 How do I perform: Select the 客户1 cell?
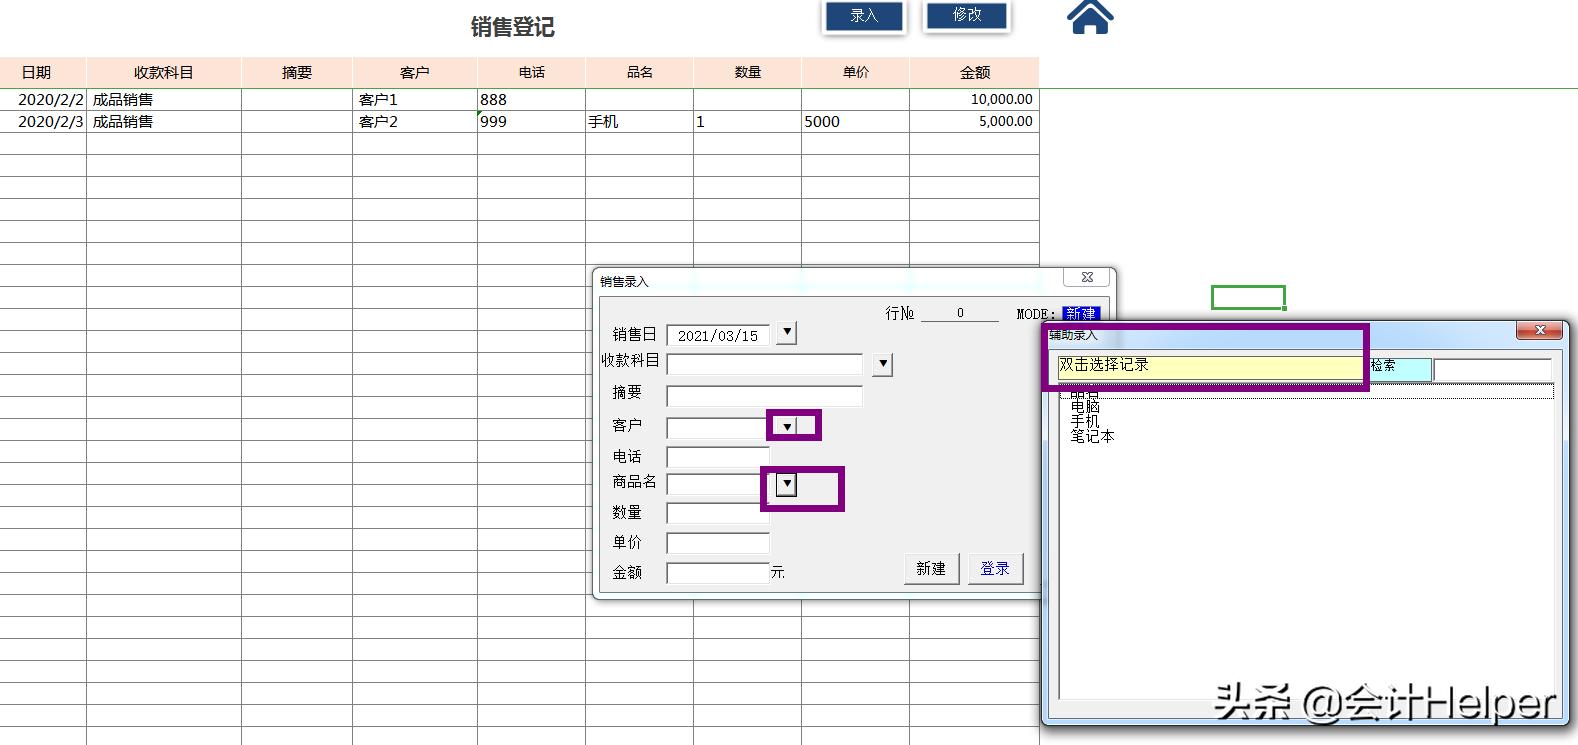point(415,99)
